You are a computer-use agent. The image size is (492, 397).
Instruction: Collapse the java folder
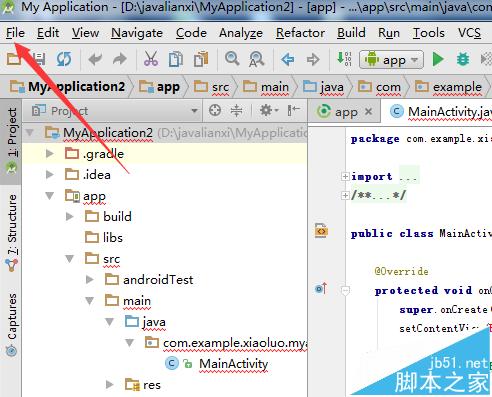tap(110, 322)
